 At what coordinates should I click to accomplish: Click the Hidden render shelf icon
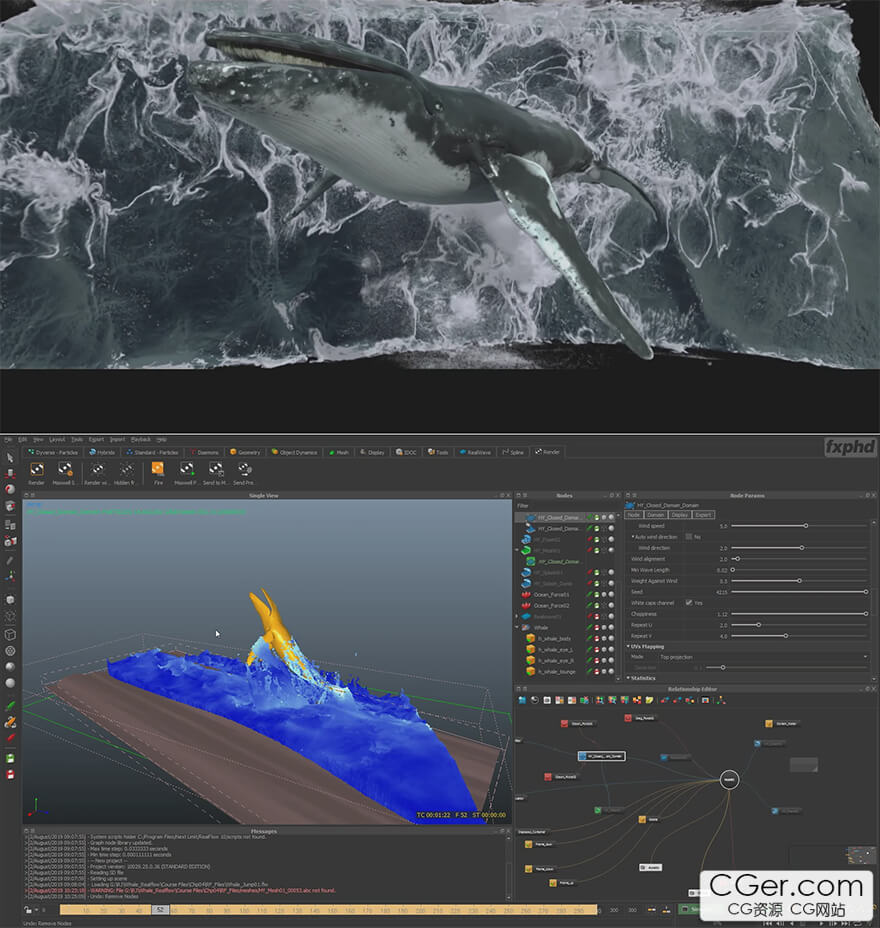point(127,468)
